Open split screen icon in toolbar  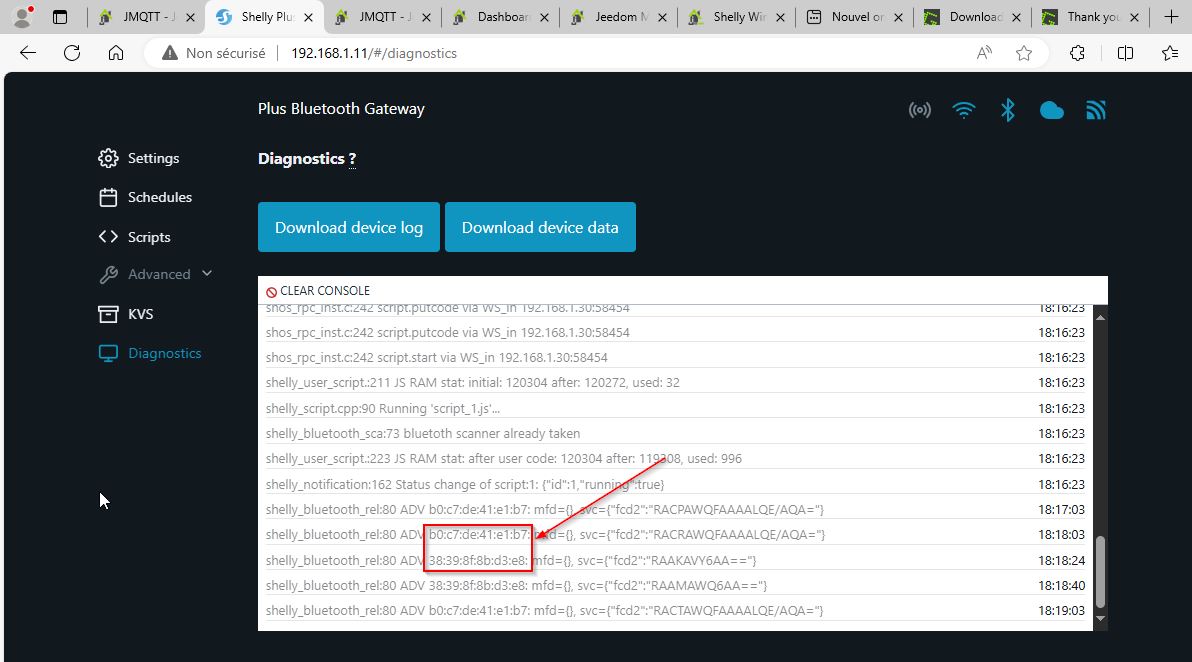pyautogui.click(x=1126, y=52)
